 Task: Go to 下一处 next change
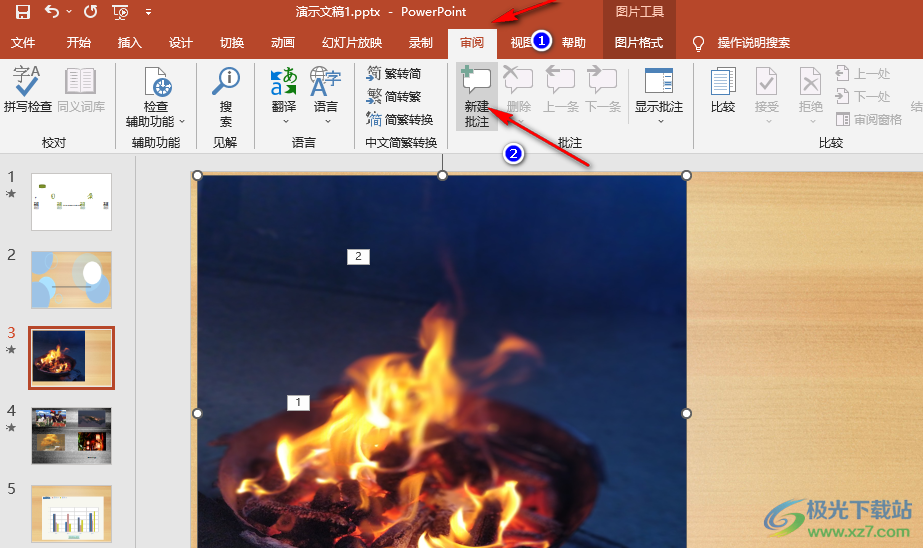click(x=862, y=96)
